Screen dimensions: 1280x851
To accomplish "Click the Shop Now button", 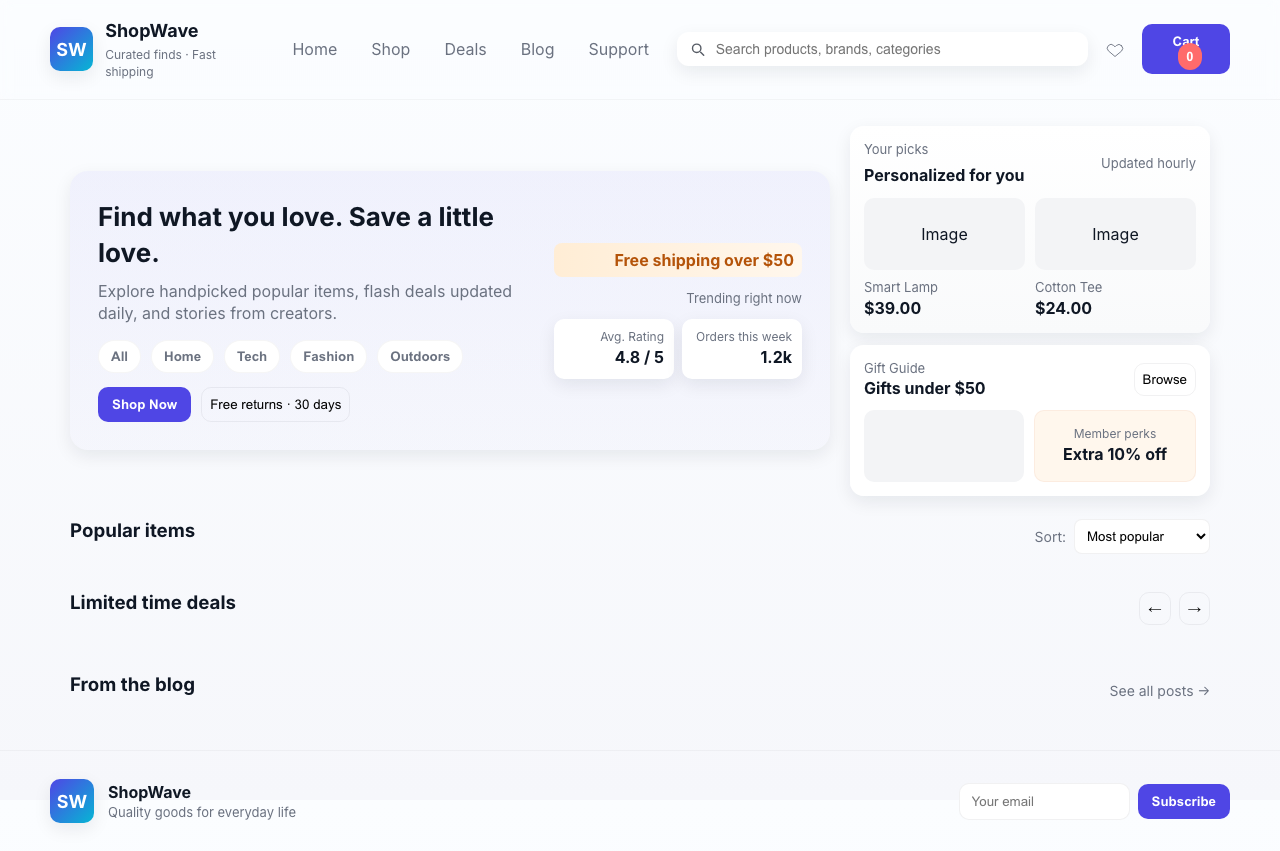I will coord(144,404).
